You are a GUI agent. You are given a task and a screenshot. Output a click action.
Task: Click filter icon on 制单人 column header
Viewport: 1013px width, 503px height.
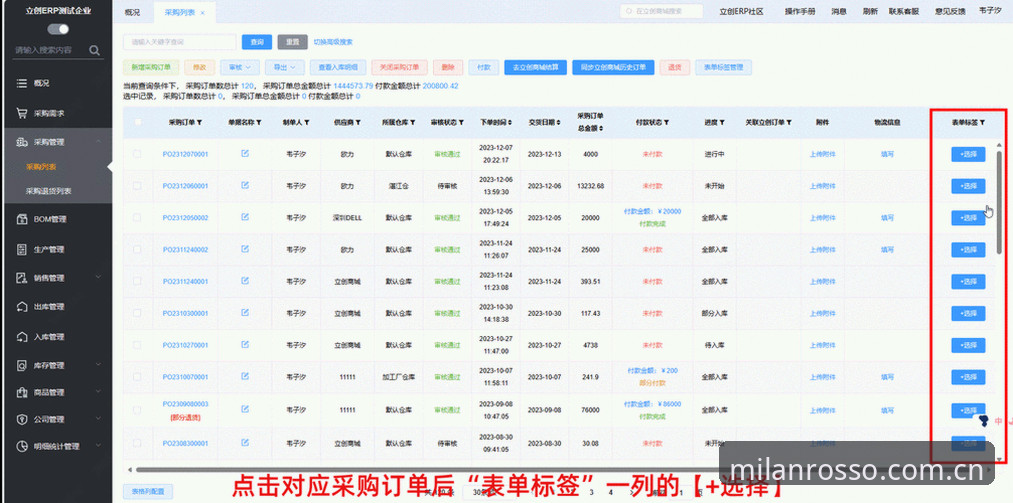307,122
